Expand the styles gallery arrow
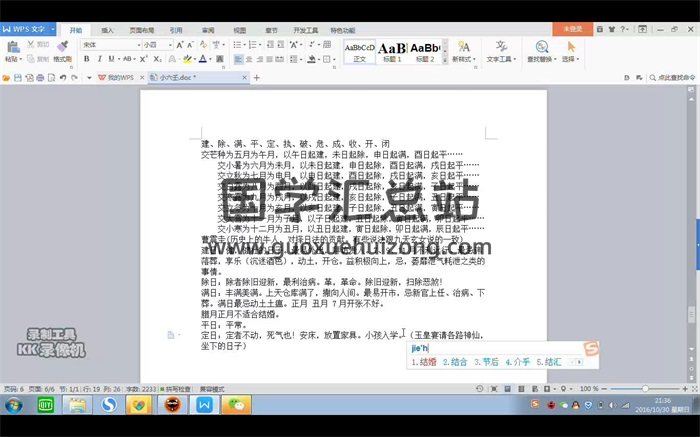This screenshot has width=700, height=437. pyautogui.click(x=445, y=60)
